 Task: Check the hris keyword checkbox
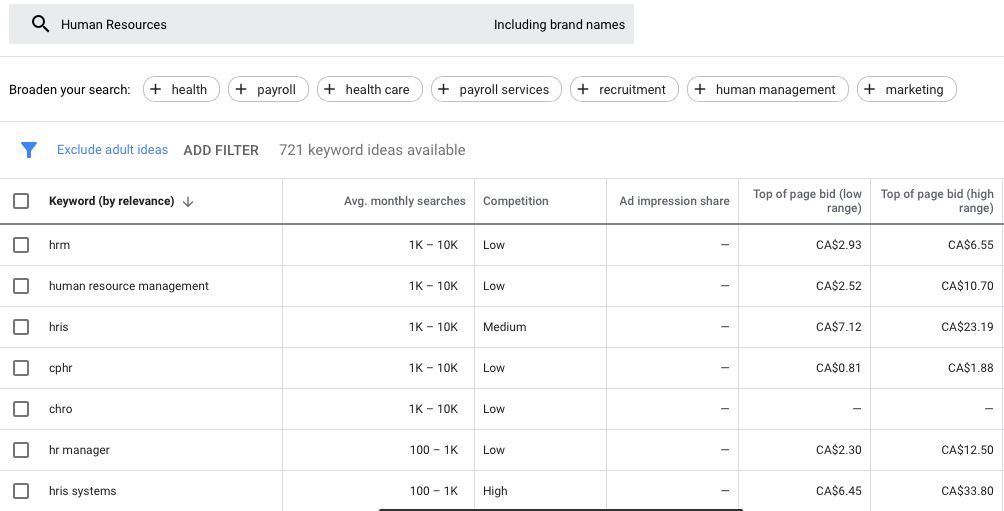click(x=21, y=327)
